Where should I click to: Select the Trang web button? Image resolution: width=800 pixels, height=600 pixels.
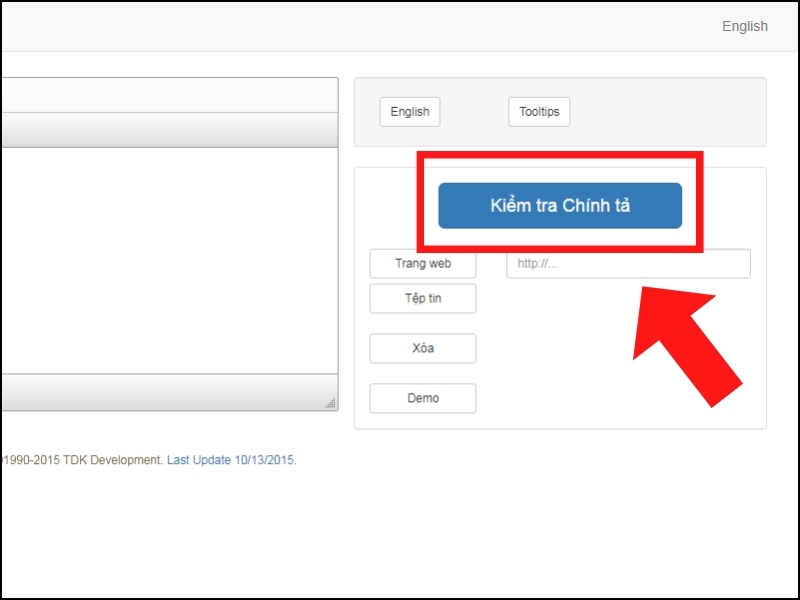tap(422, 264)
